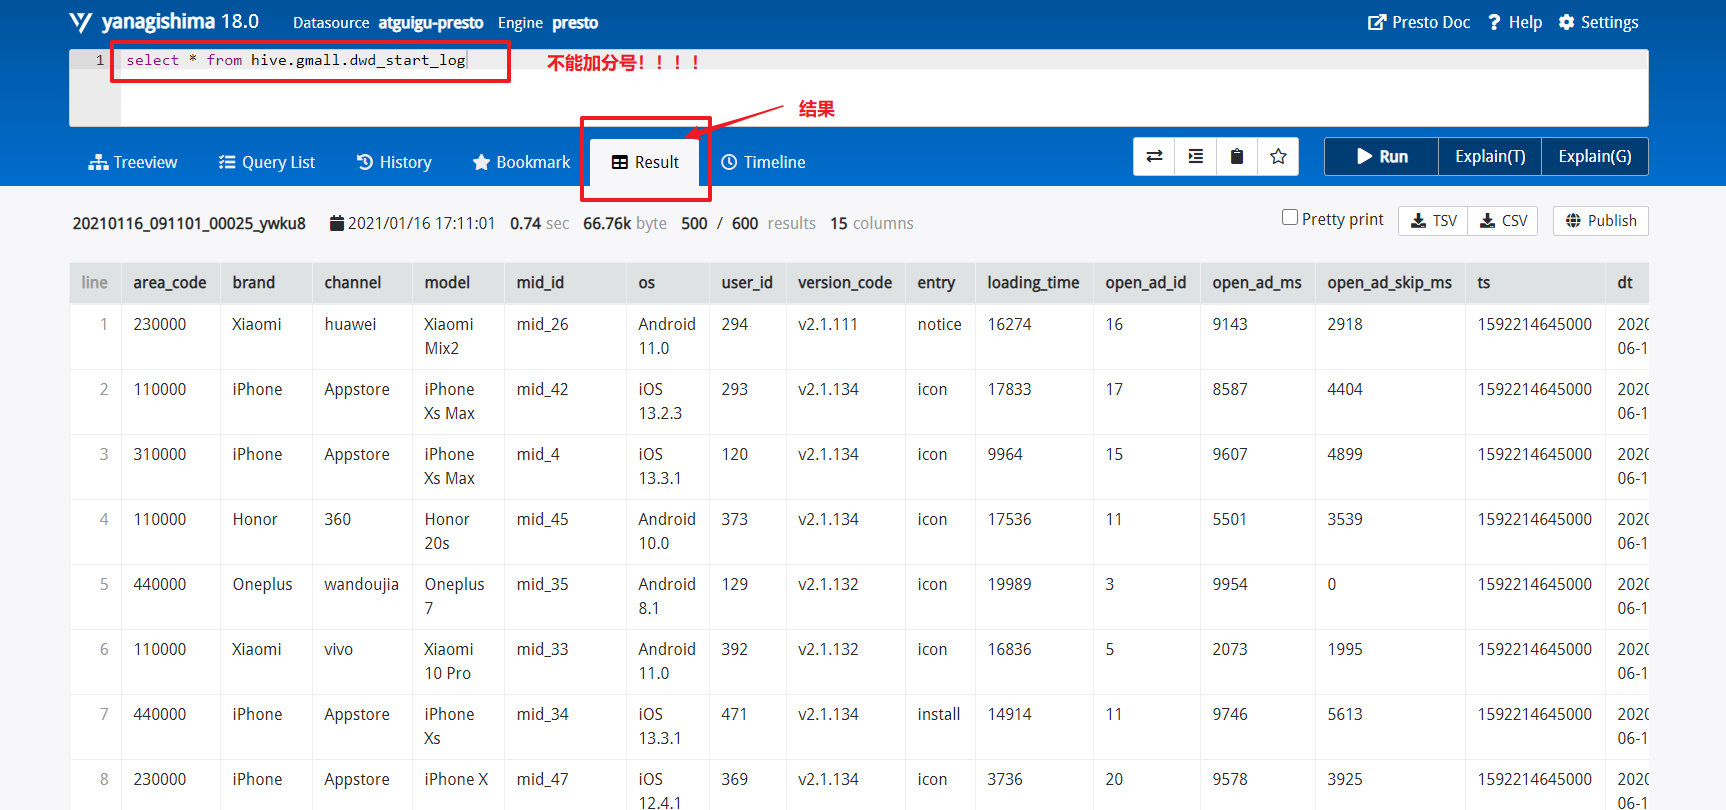This screenshot has width=1726, height=810.
Task: Download results as TSV
Action: (1433, 220)
